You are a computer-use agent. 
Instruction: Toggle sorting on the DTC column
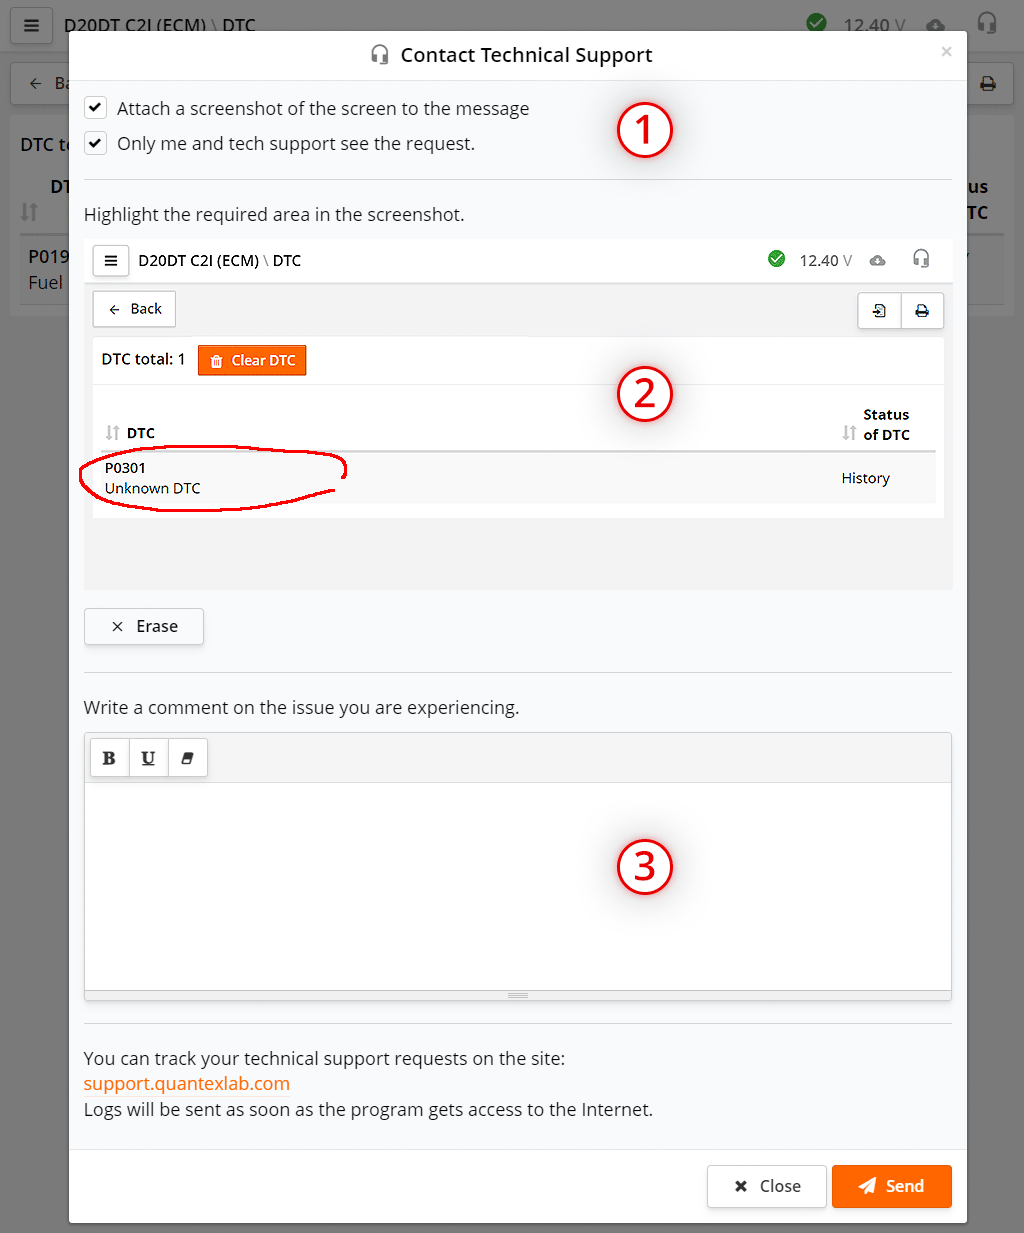click(112, 432)
